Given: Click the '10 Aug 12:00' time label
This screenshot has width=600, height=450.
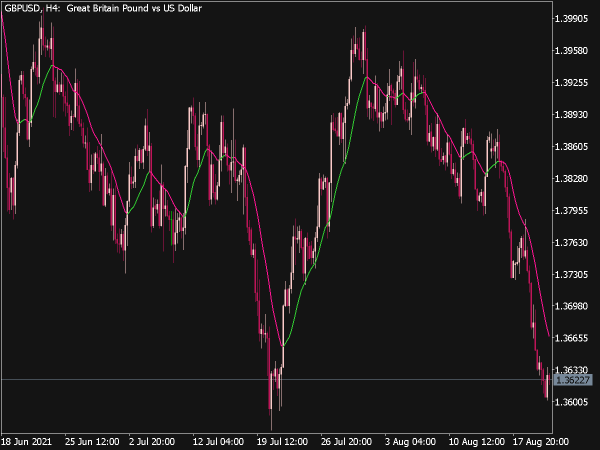Looking at the screenshot, I should 476,442.
